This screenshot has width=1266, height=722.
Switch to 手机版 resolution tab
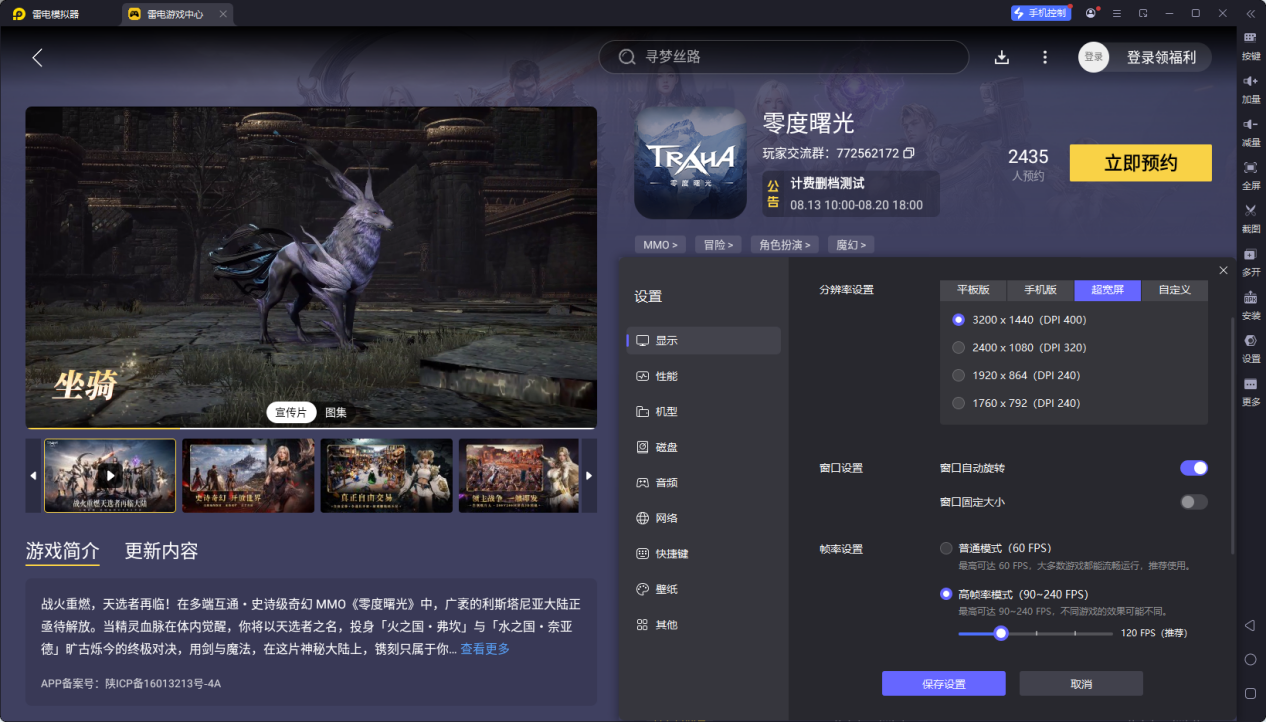pyautogui.click(x=1040, y=290)
